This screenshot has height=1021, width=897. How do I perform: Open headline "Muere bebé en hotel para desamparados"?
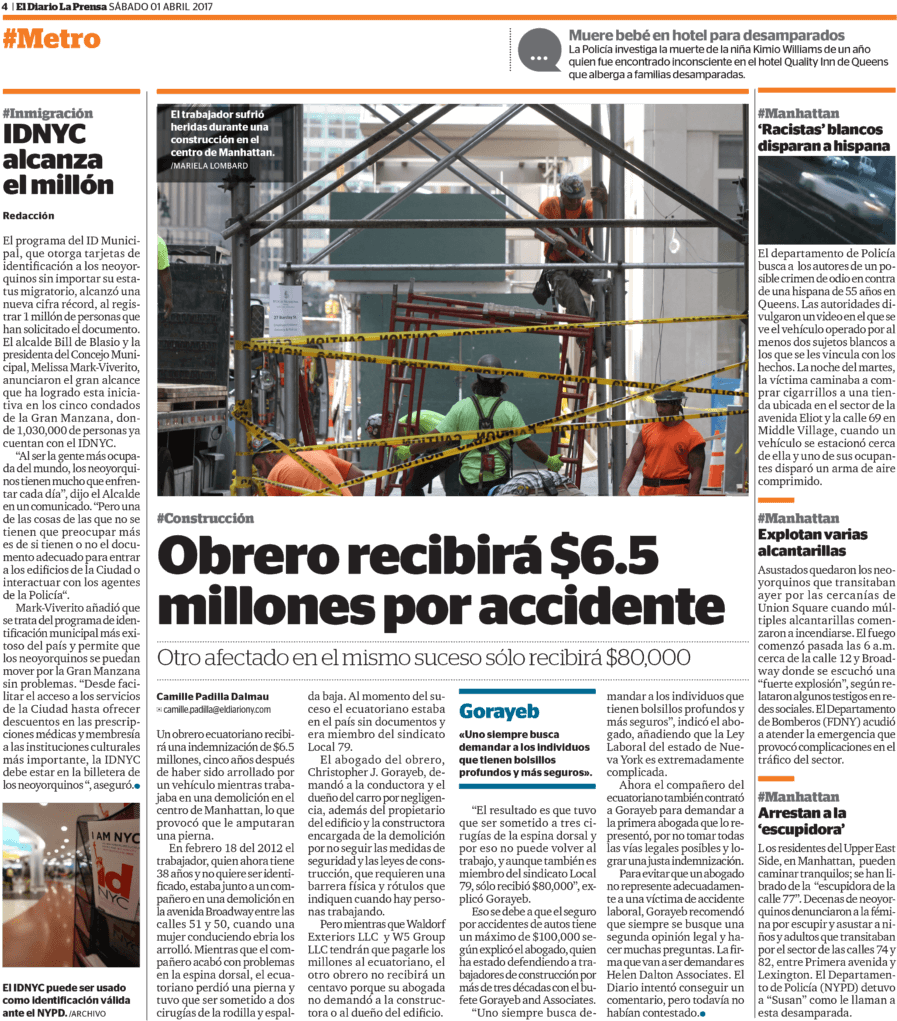(x=706, y=35)
